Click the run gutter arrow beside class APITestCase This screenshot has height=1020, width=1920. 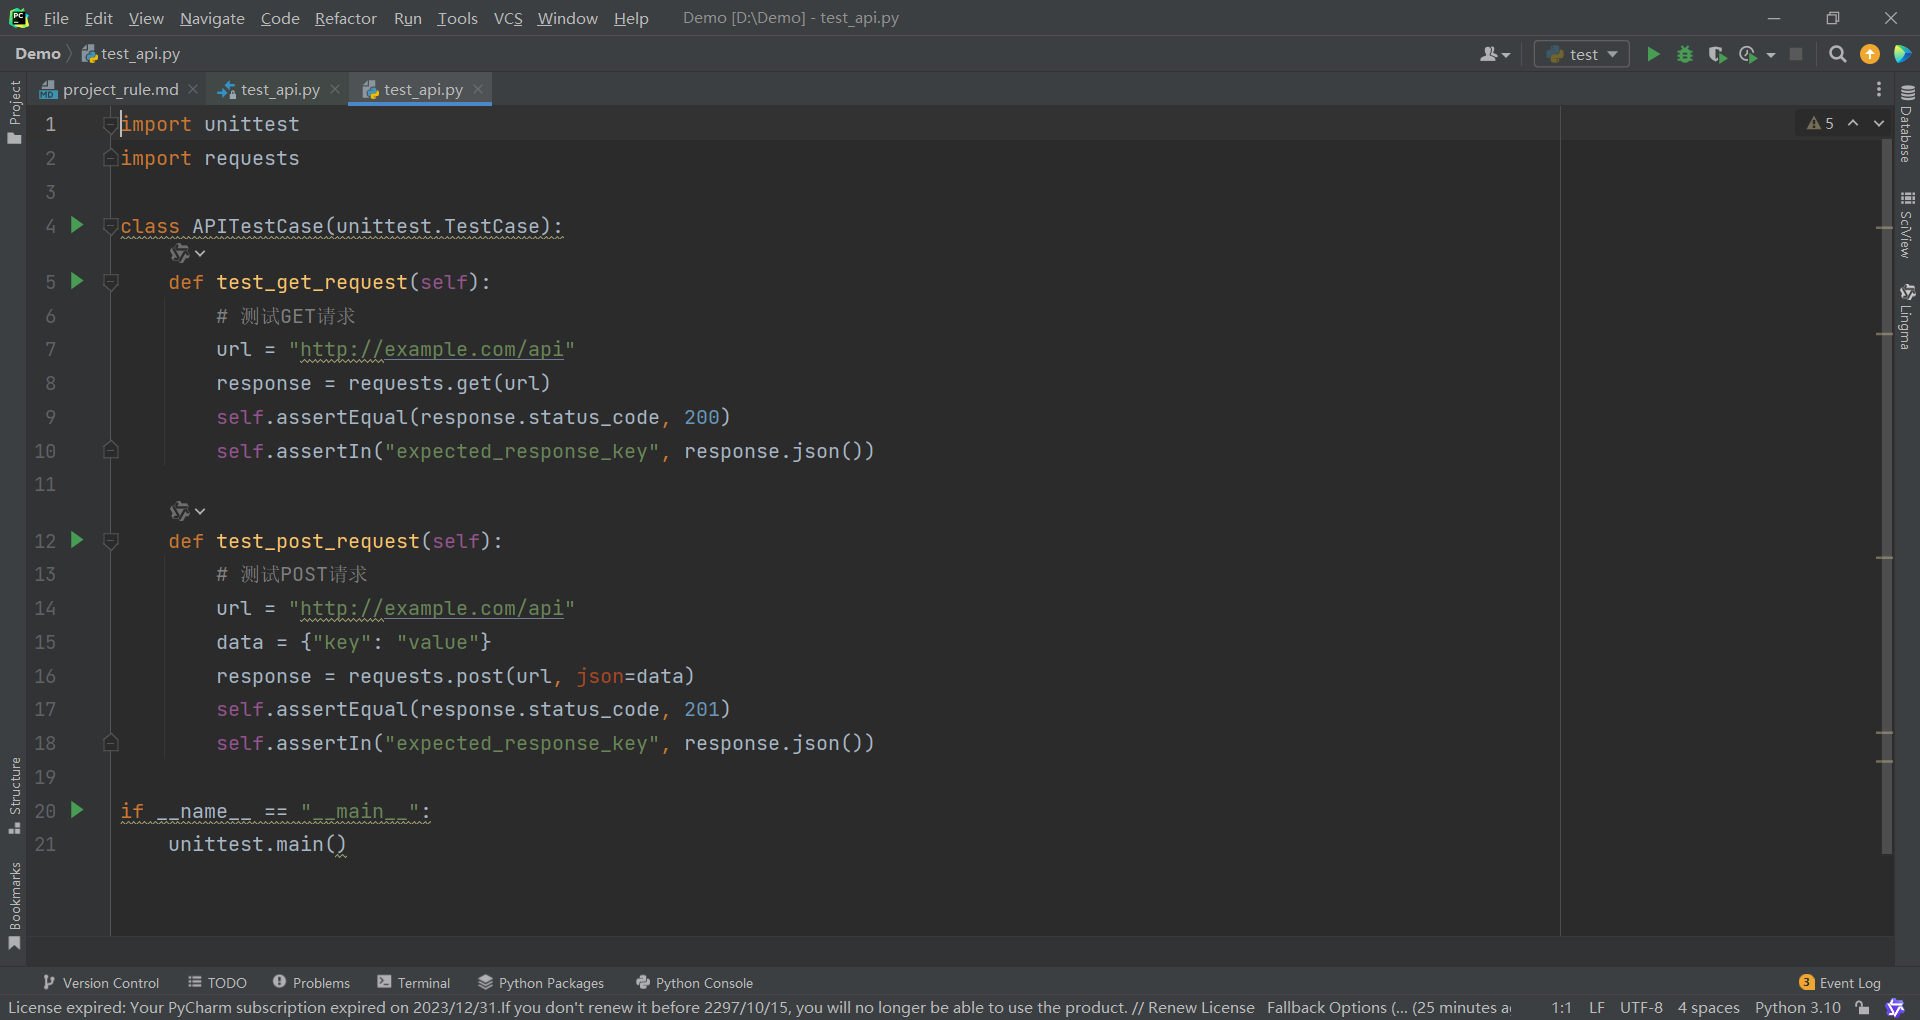77,225
